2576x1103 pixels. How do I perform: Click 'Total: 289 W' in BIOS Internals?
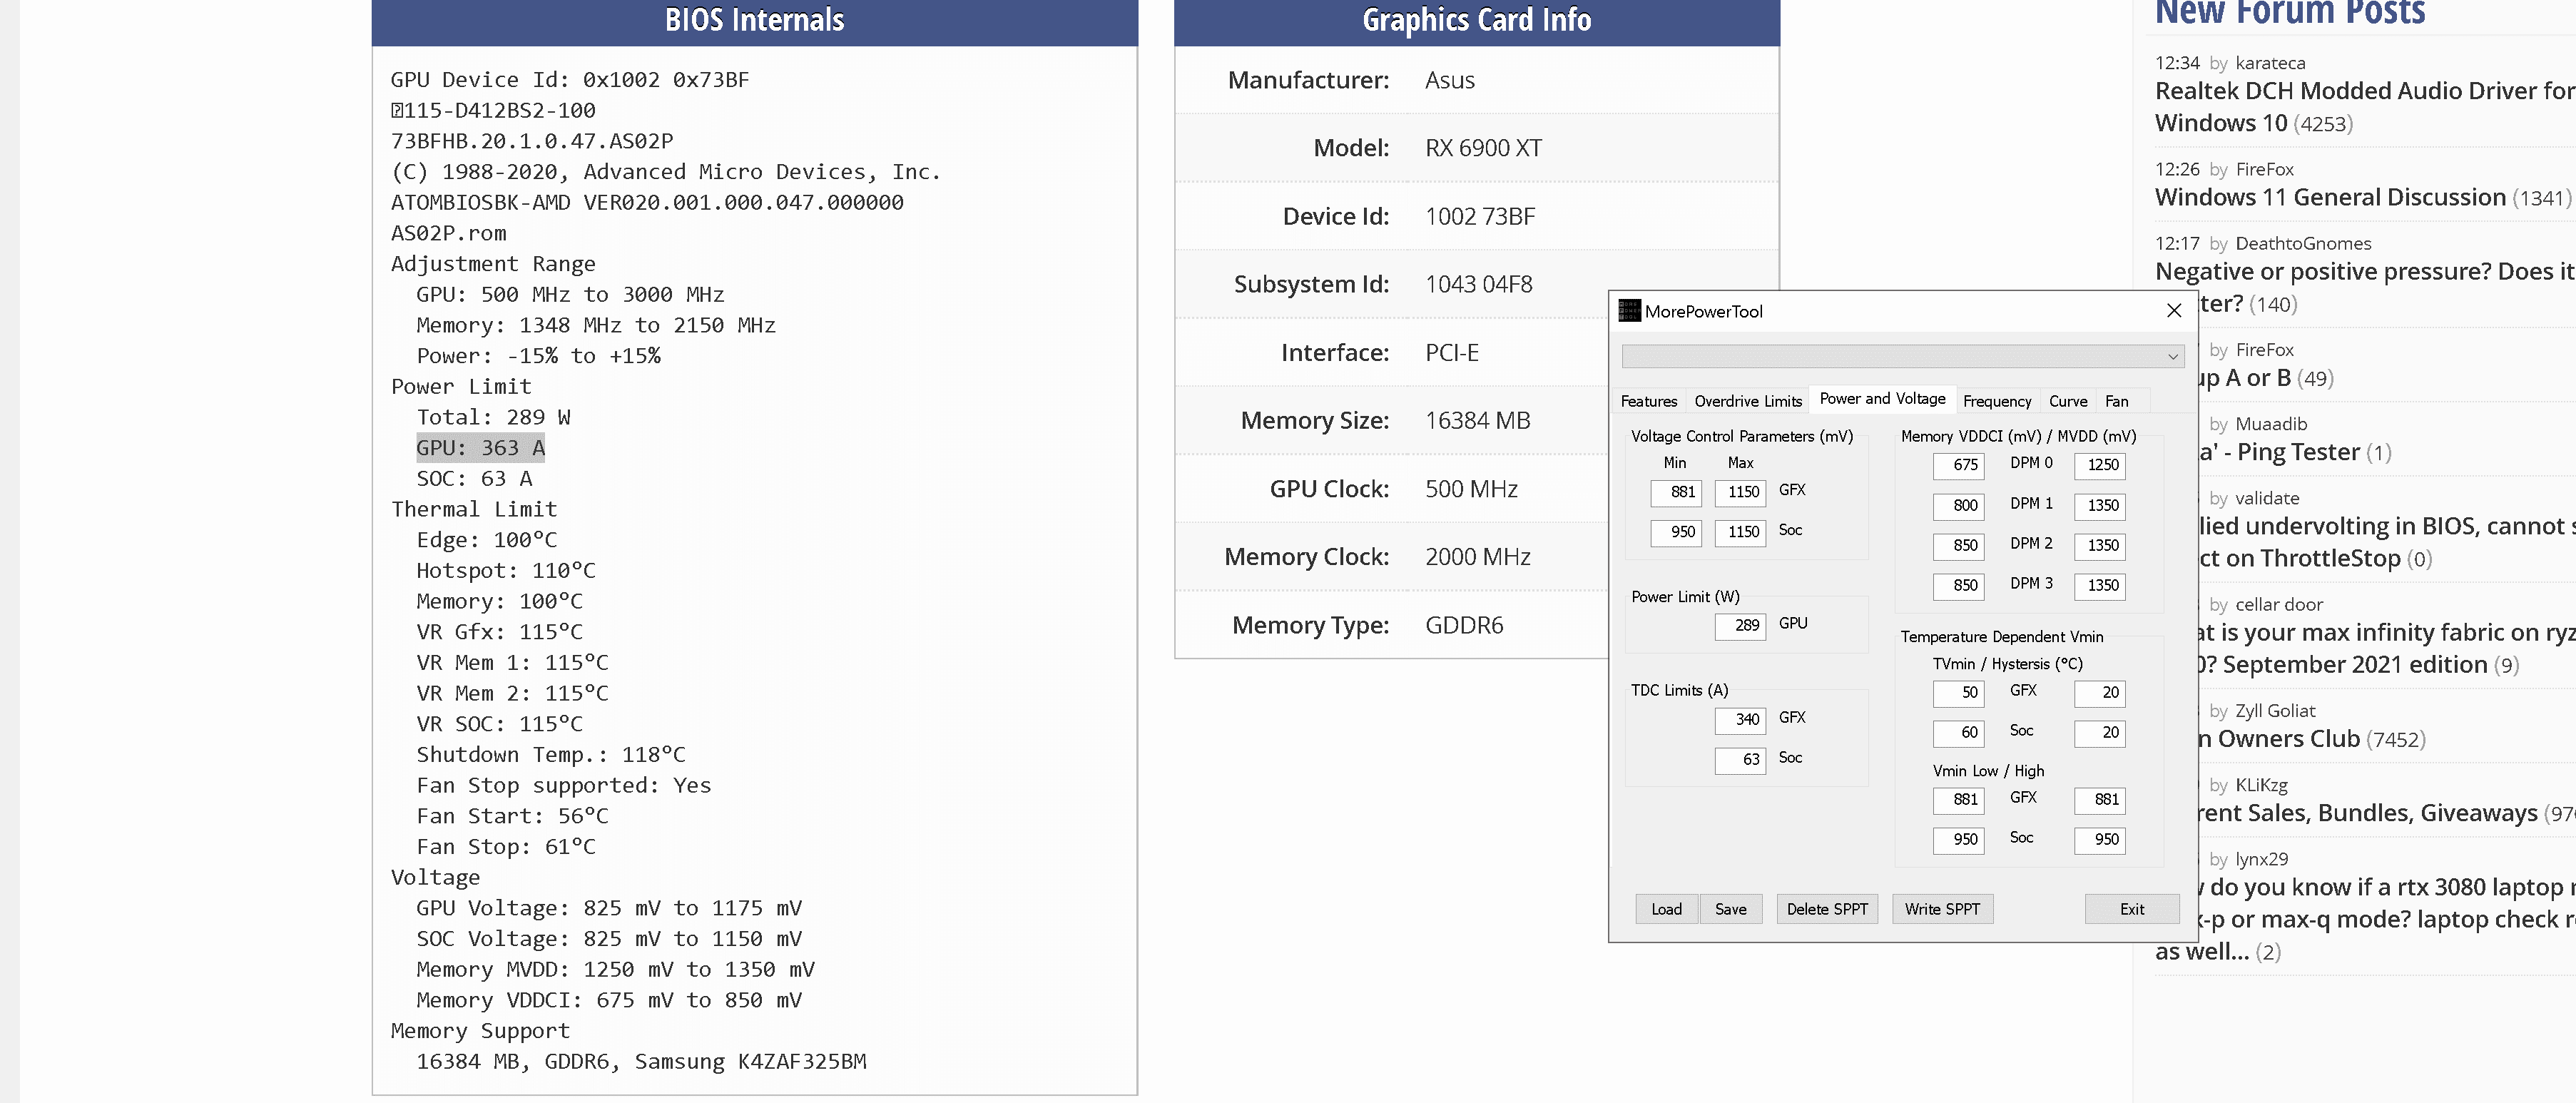[493, 417]
